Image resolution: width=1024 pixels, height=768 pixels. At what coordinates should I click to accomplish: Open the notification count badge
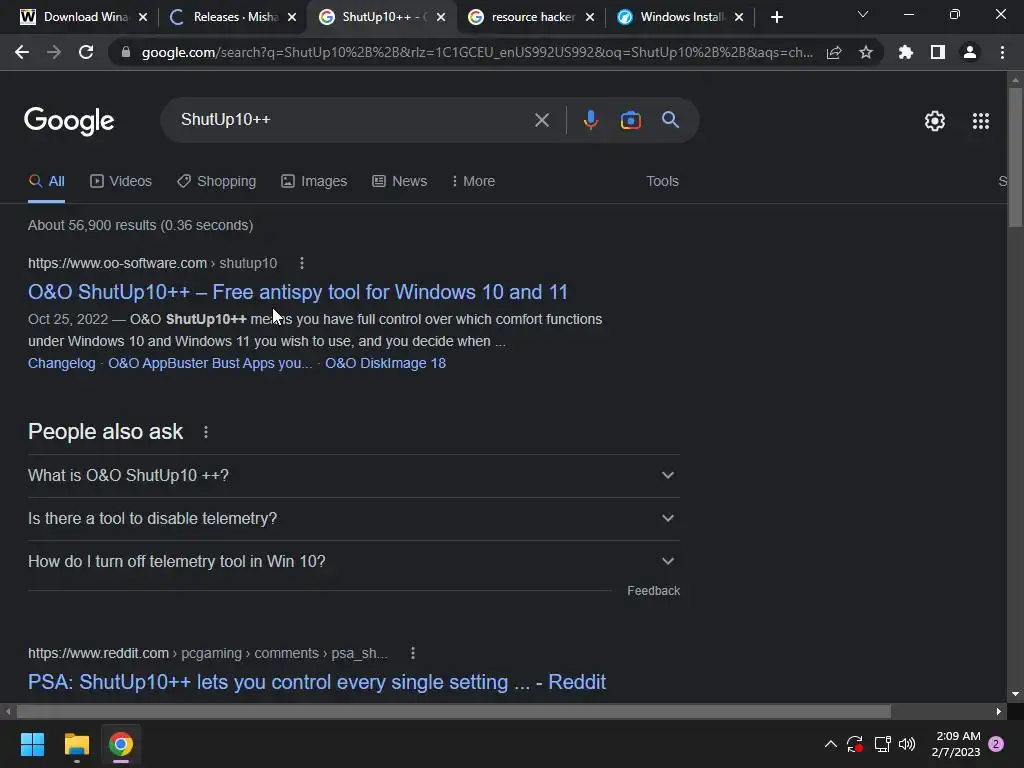[x=997, y=744]
